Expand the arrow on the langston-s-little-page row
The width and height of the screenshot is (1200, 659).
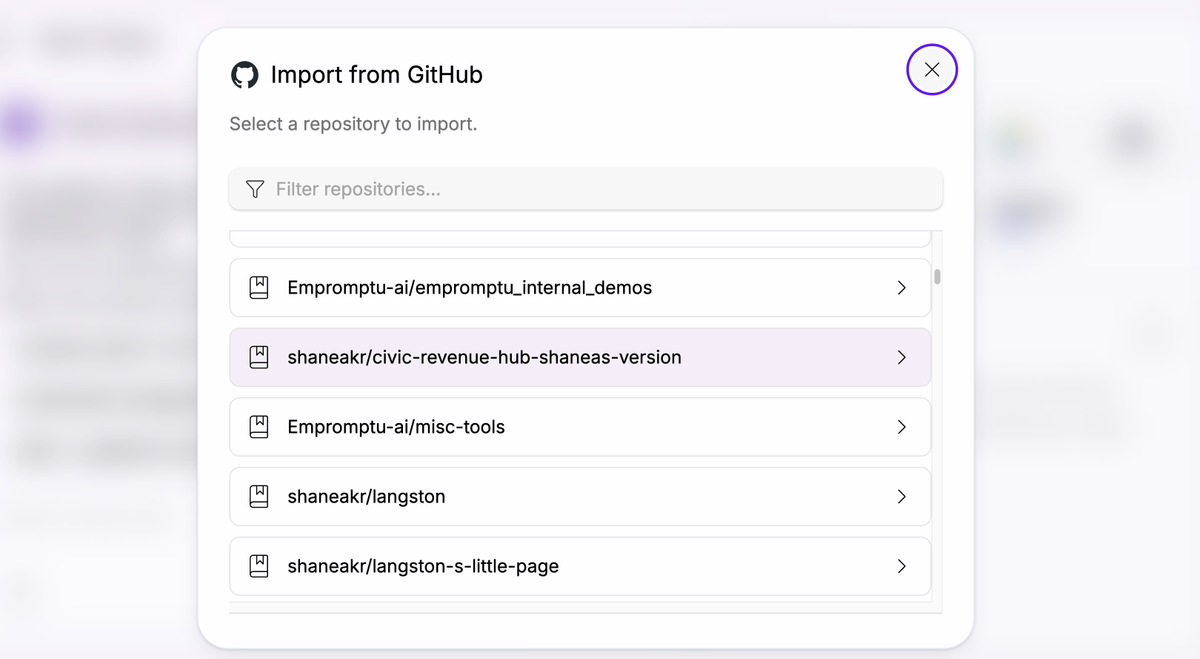(x=901, y=566)
